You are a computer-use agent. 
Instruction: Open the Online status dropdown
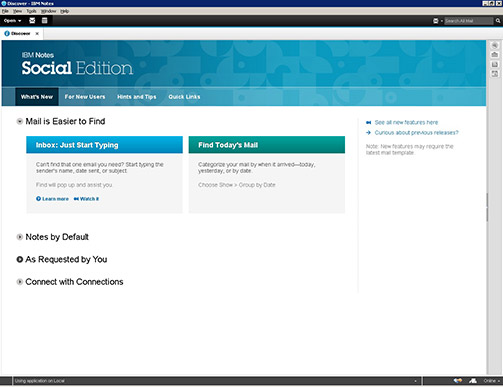pos(492,381)
